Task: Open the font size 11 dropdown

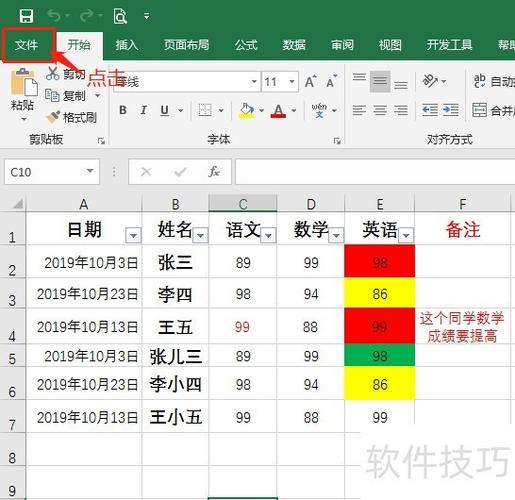Action: click(x=292, y=81)
